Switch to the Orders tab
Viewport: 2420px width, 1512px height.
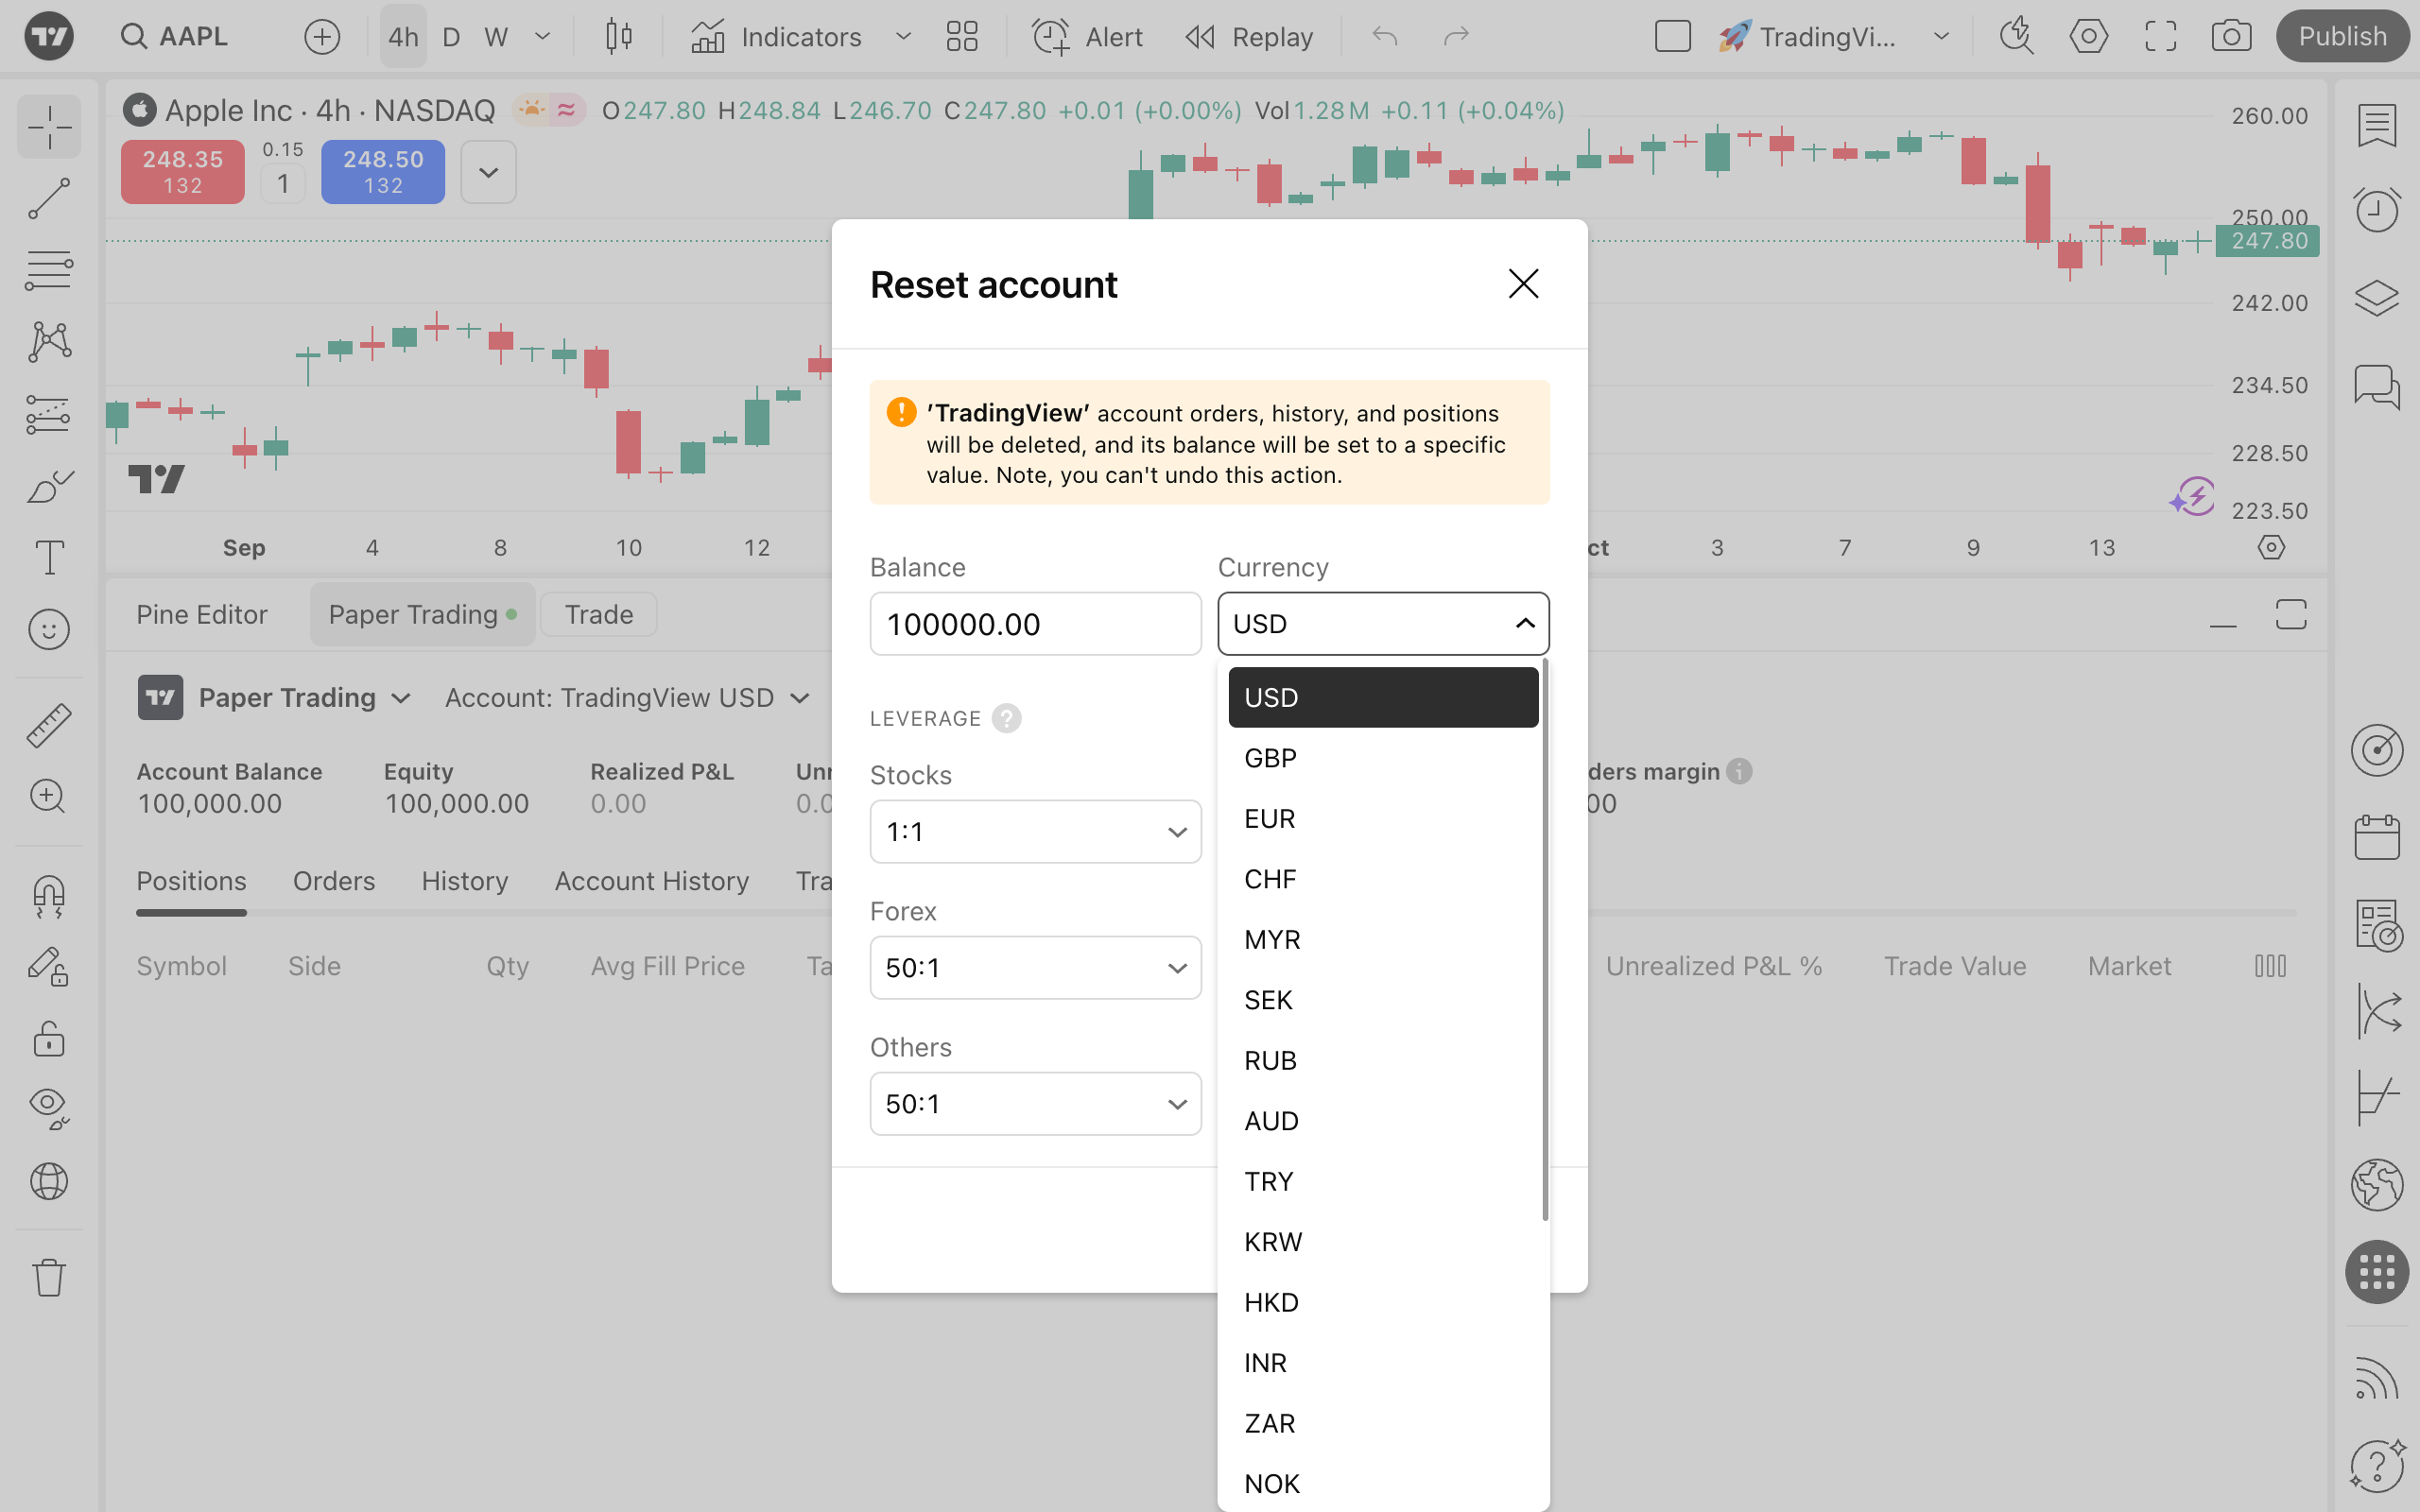coord(333,881)
